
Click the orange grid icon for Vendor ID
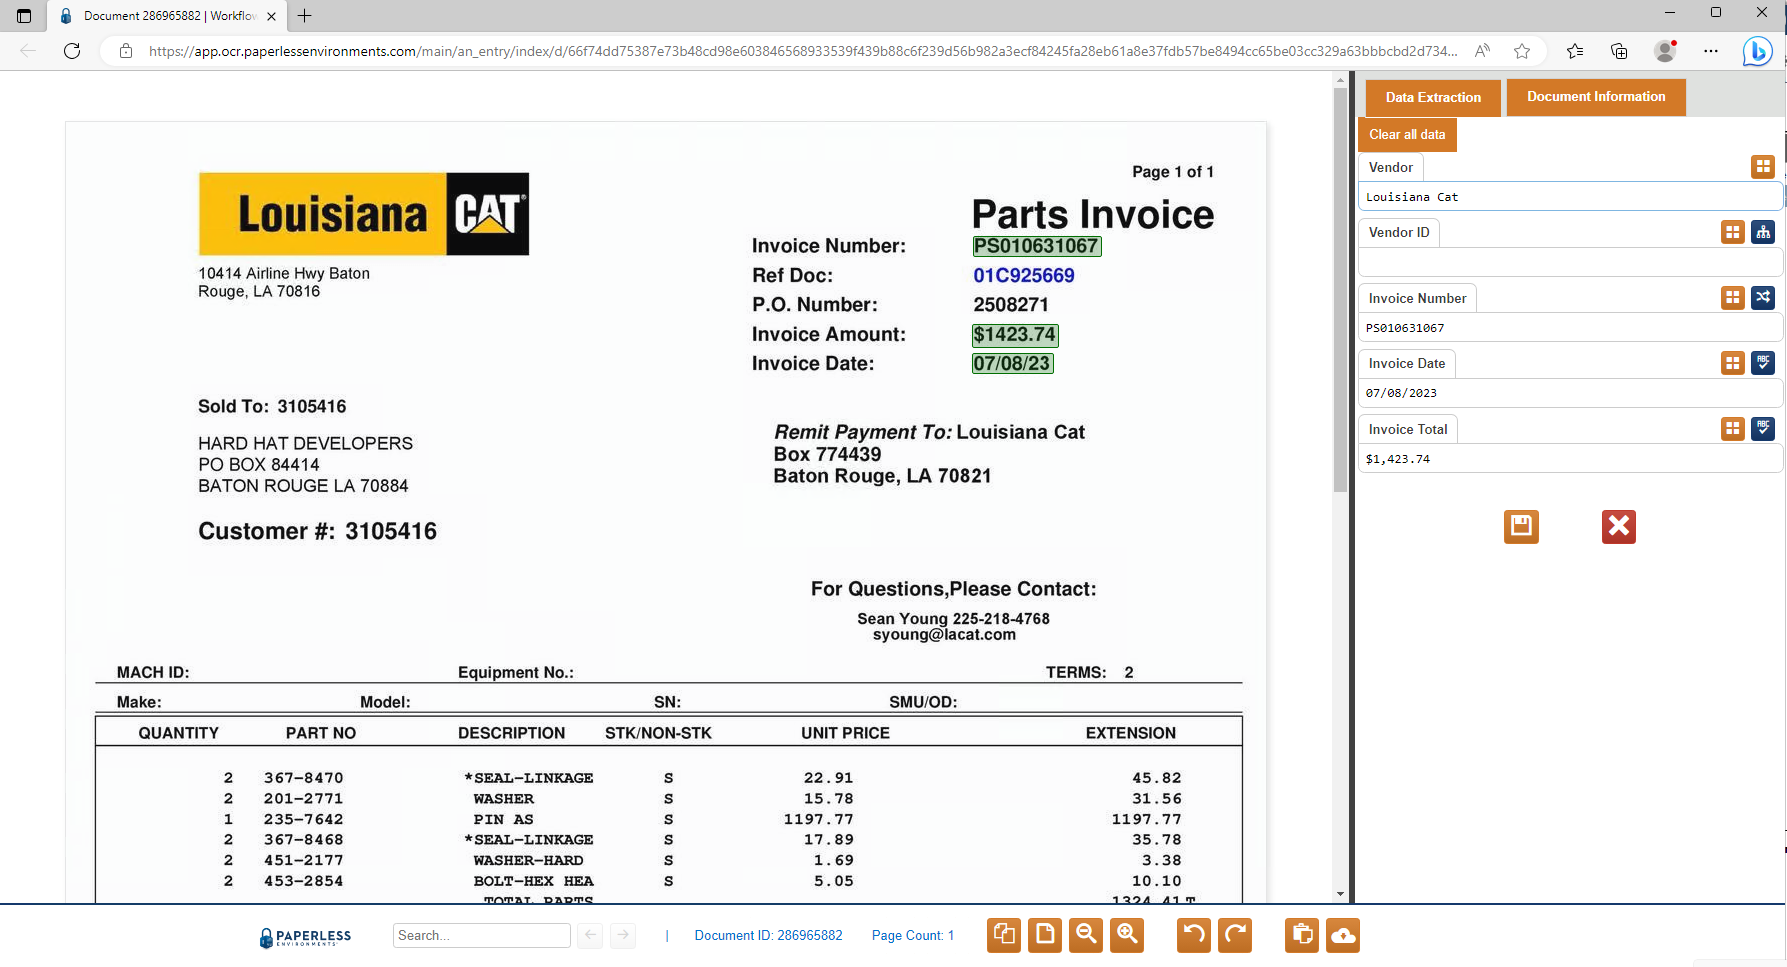click(1733, 232)
